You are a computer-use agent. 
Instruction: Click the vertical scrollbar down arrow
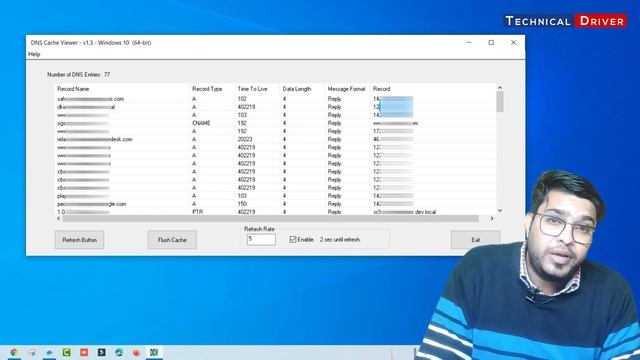tap(500, 211)
